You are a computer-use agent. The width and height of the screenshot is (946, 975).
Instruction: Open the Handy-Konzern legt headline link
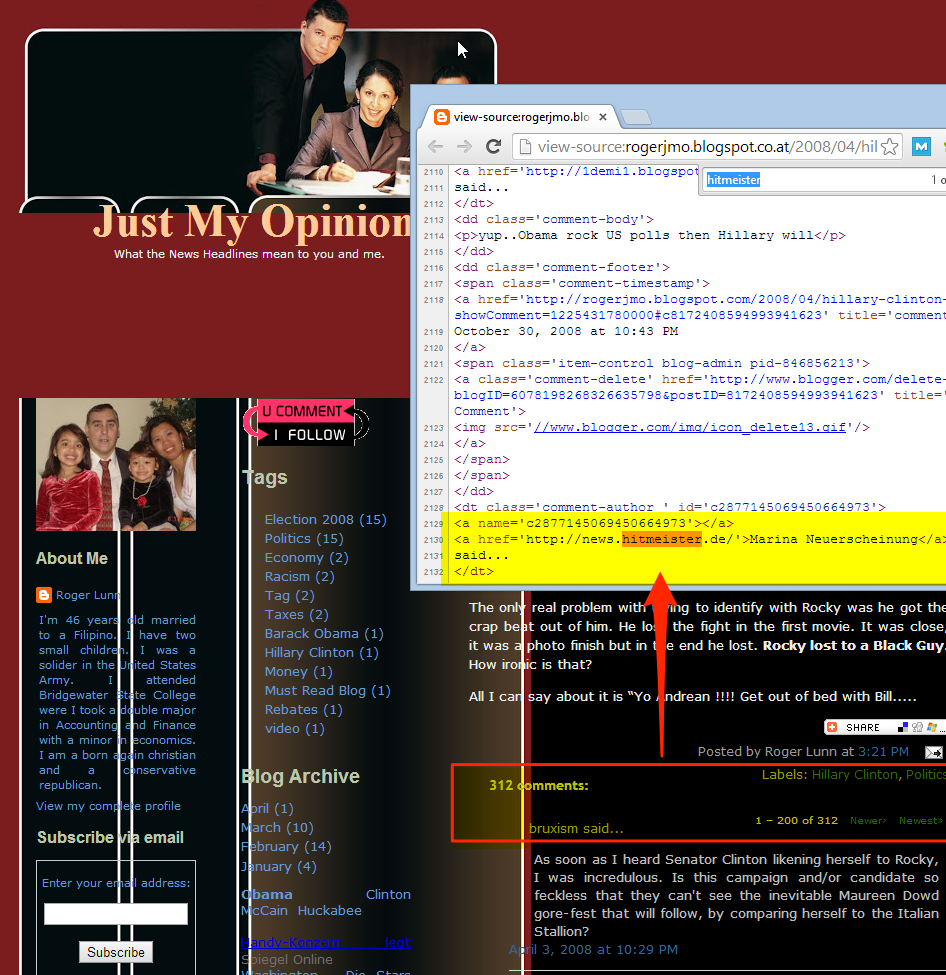(x=325, y=943)
